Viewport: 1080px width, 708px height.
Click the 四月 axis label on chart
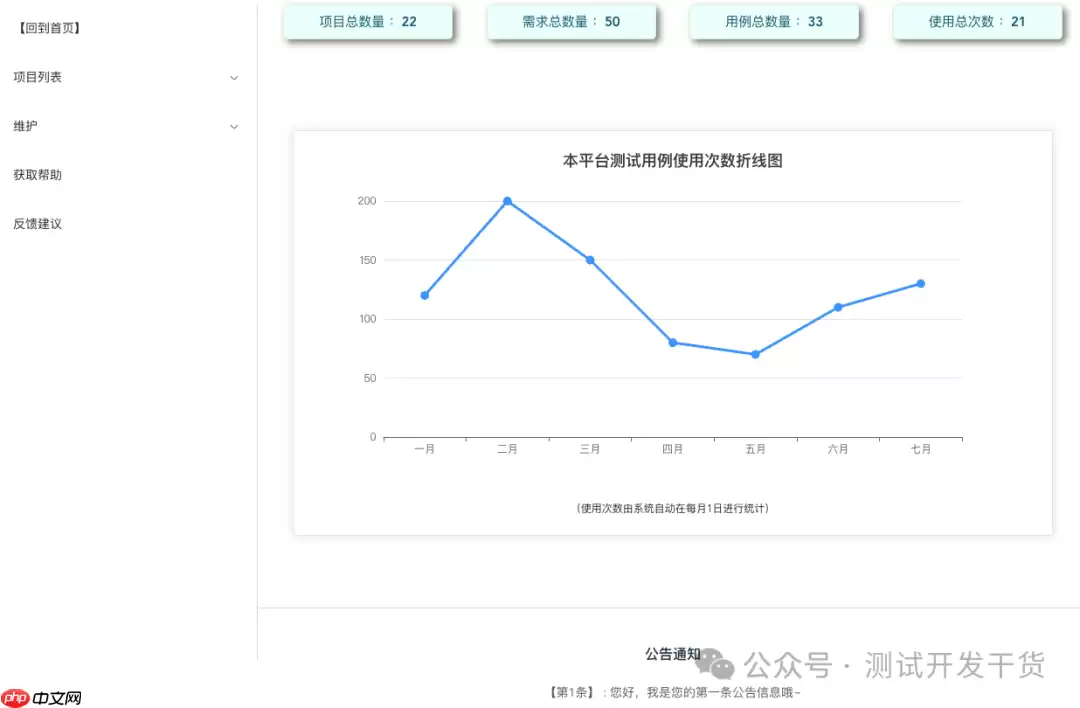[672, 448]
